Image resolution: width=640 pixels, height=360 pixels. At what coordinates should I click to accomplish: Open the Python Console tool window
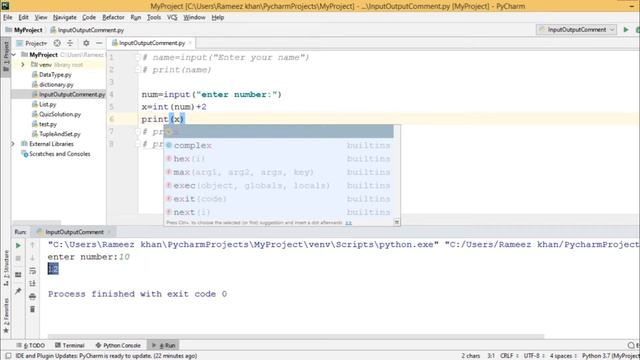[x=118, y=345]
